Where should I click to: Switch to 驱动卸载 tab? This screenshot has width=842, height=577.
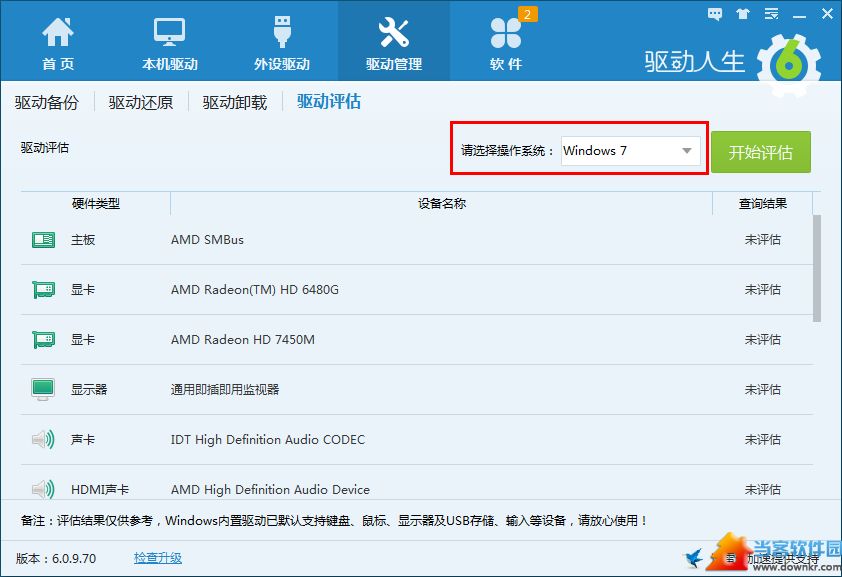235,102
